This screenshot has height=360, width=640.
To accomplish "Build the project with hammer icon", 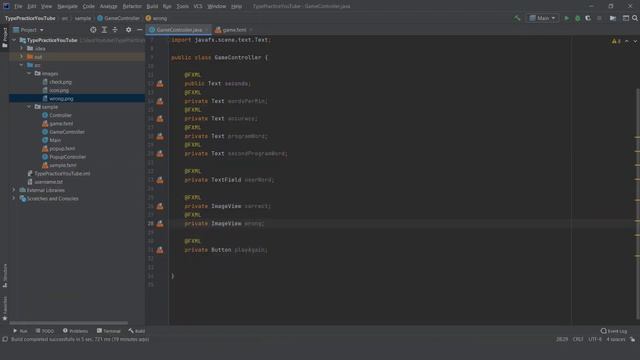I will point(517,18).
